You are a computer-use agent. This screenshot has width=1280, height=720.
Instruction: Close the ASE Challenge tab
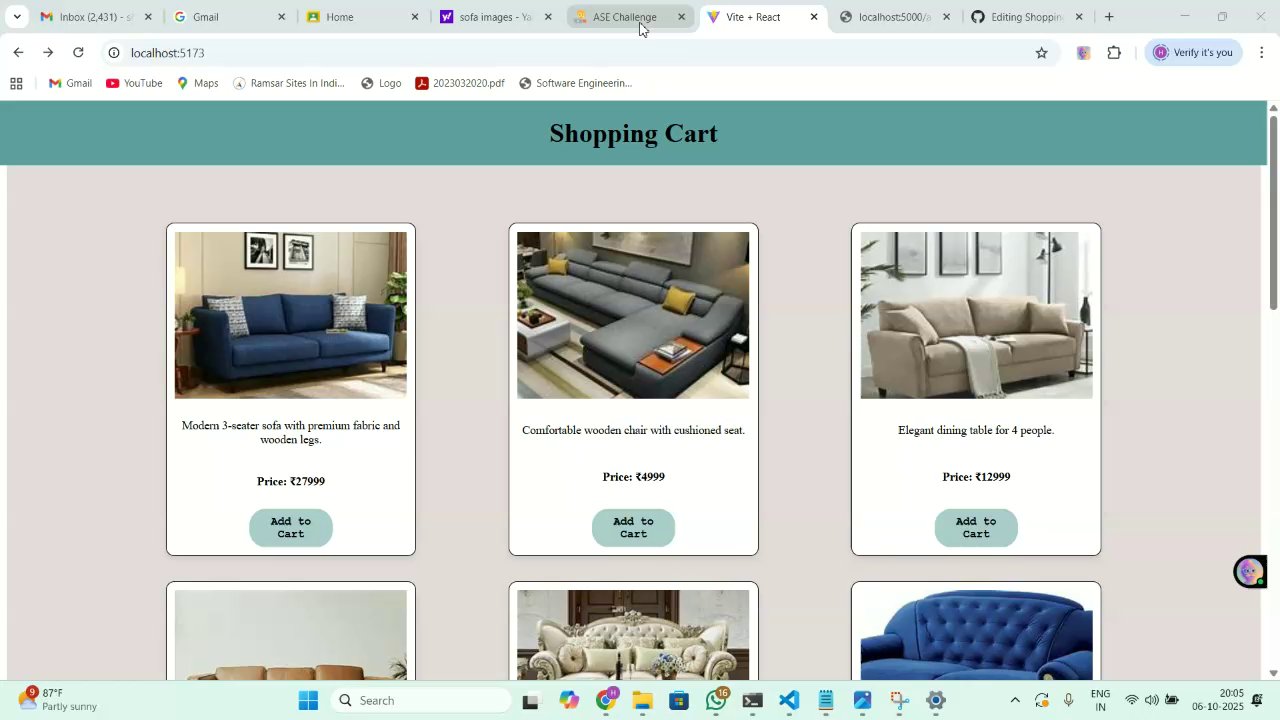(682, 17)
